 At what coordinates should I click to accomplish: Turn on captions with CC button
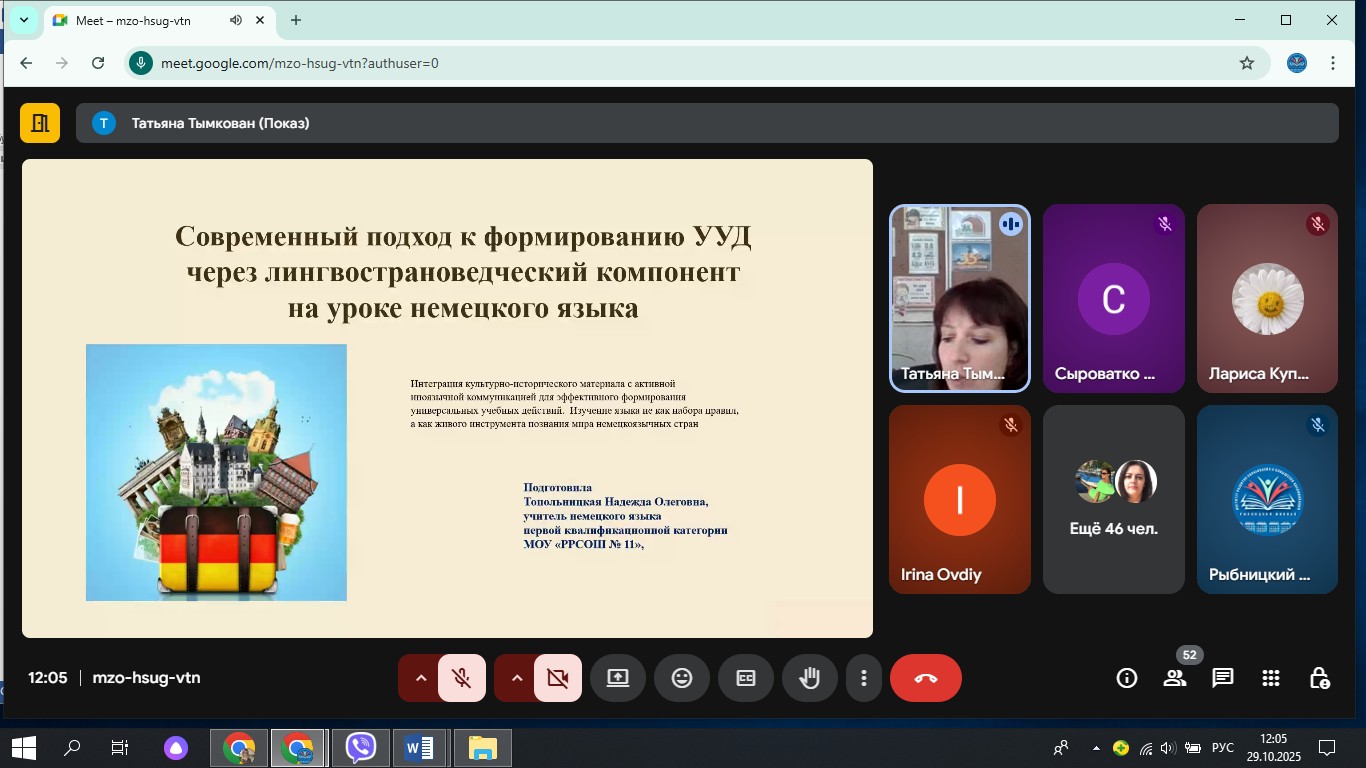[746, 678]
